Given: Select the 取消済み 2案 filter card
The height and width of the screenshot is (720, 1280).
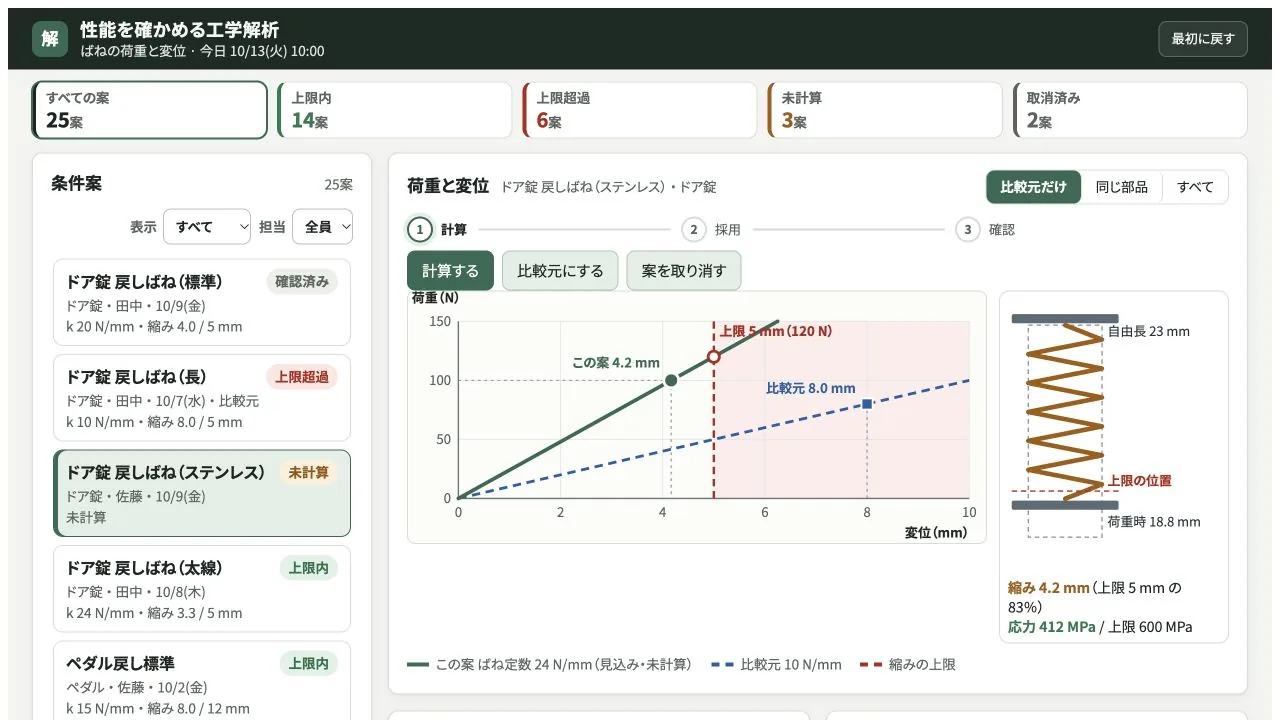Looking at the screenshot, I should point(1130,110).
